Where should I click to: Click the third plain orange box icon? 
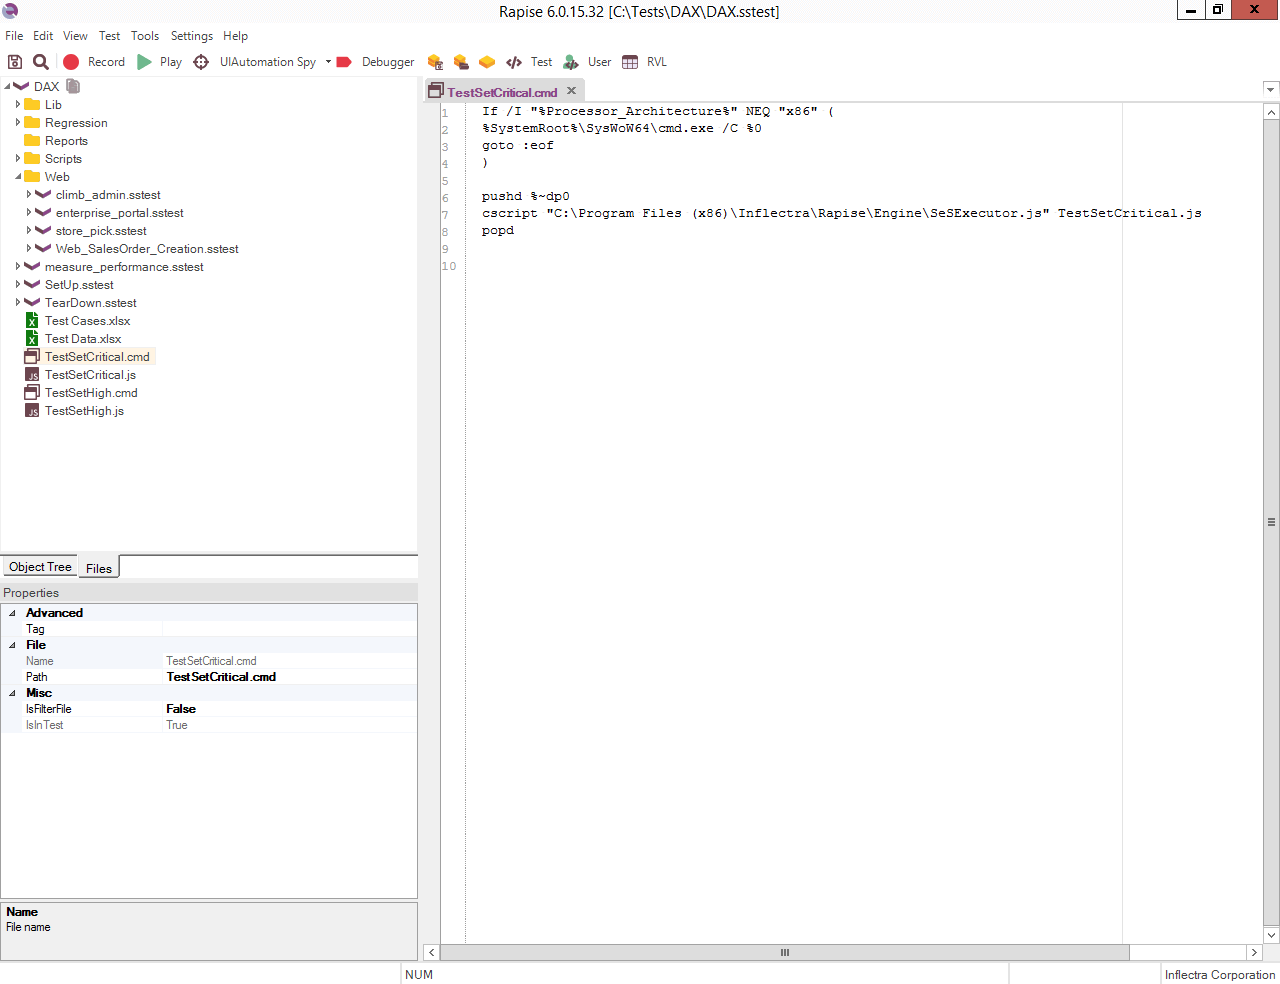[x=487, y=62]
